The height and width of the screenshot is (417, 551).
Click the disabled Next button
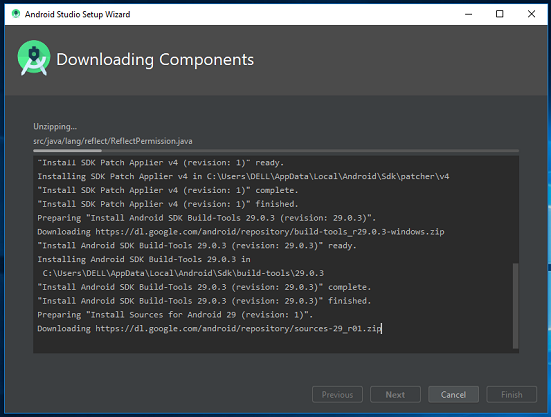point(395,395)
